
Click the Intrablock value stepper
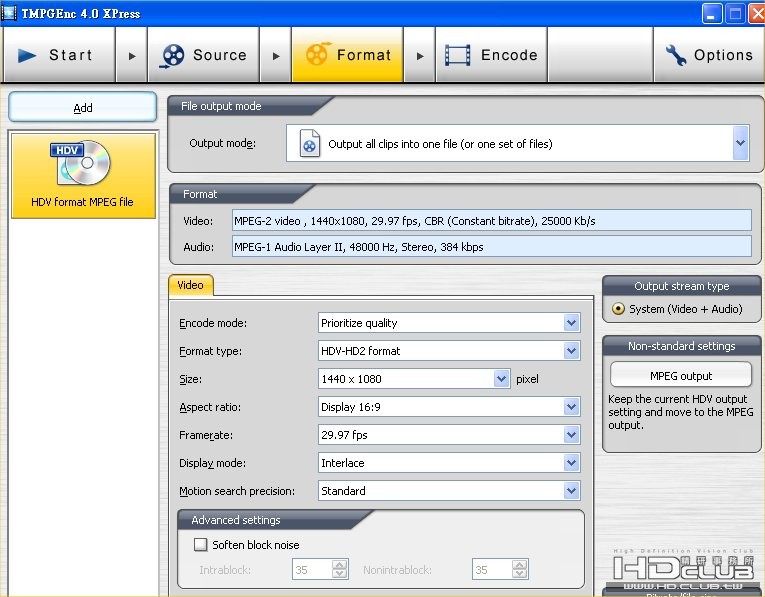tap(340, 569)
